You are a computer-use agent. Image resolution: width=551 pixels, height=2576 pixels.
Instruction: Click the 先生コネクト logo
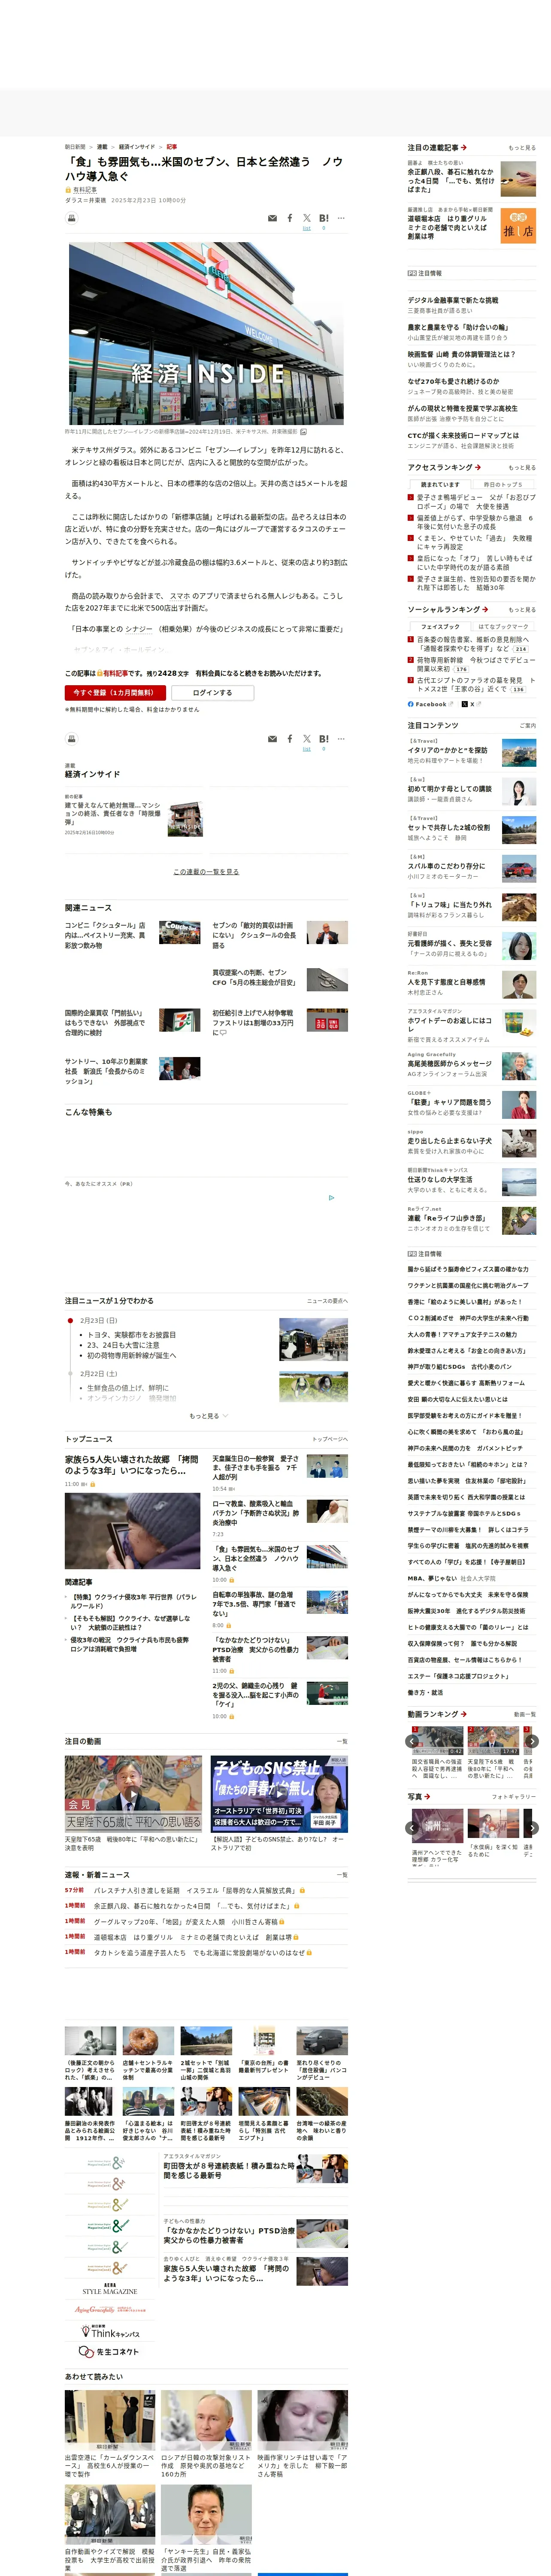pos(109,2351)
